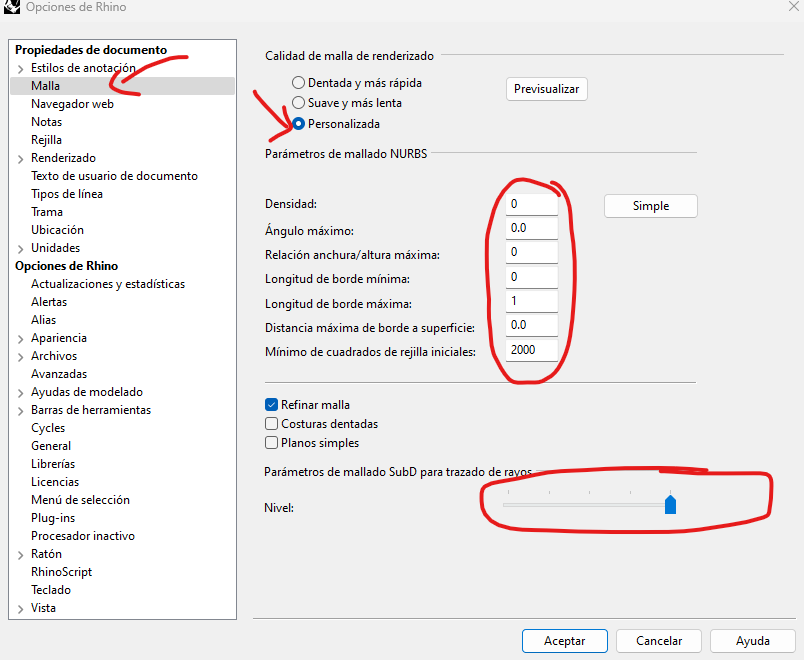This screenshot has width=804, height=660.
Task: Open the Alertas settings page
Action: 49,302
